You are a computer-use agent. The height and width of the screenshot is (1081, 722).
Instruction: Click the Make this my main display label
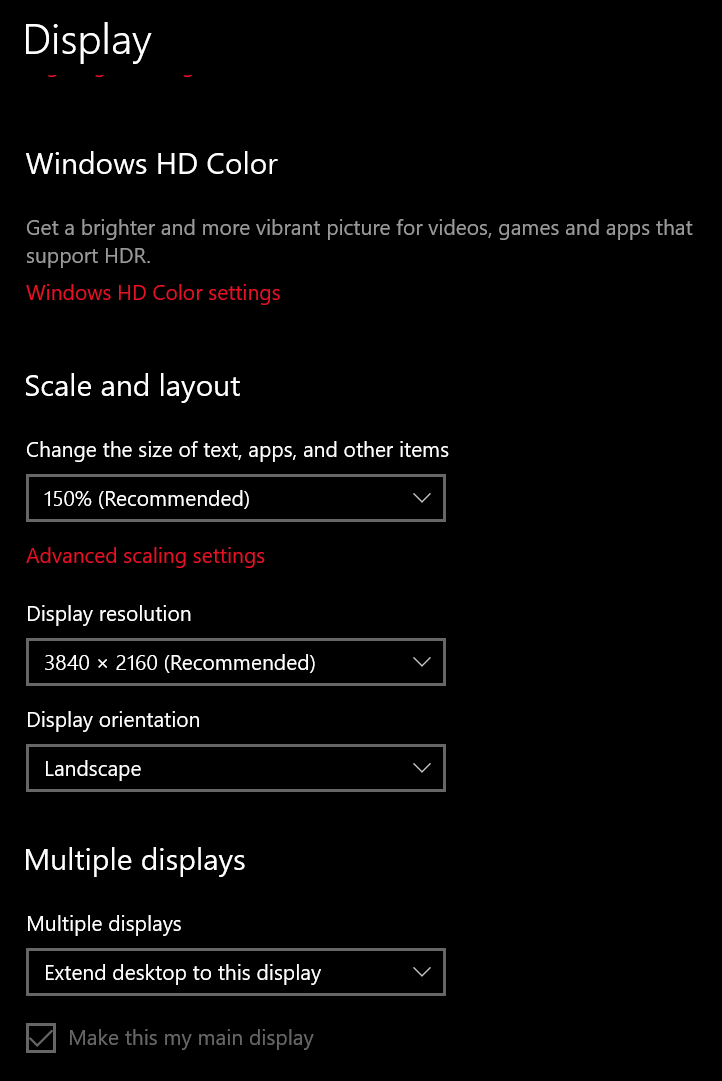pyautogui.click(x=191, y=1038)
